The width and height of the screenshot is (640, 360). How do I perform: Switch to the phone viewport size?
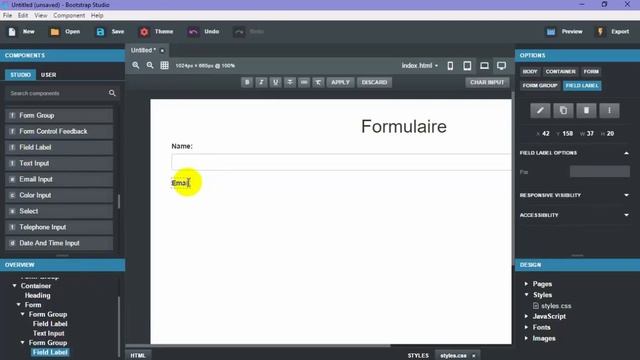point(450,65)
